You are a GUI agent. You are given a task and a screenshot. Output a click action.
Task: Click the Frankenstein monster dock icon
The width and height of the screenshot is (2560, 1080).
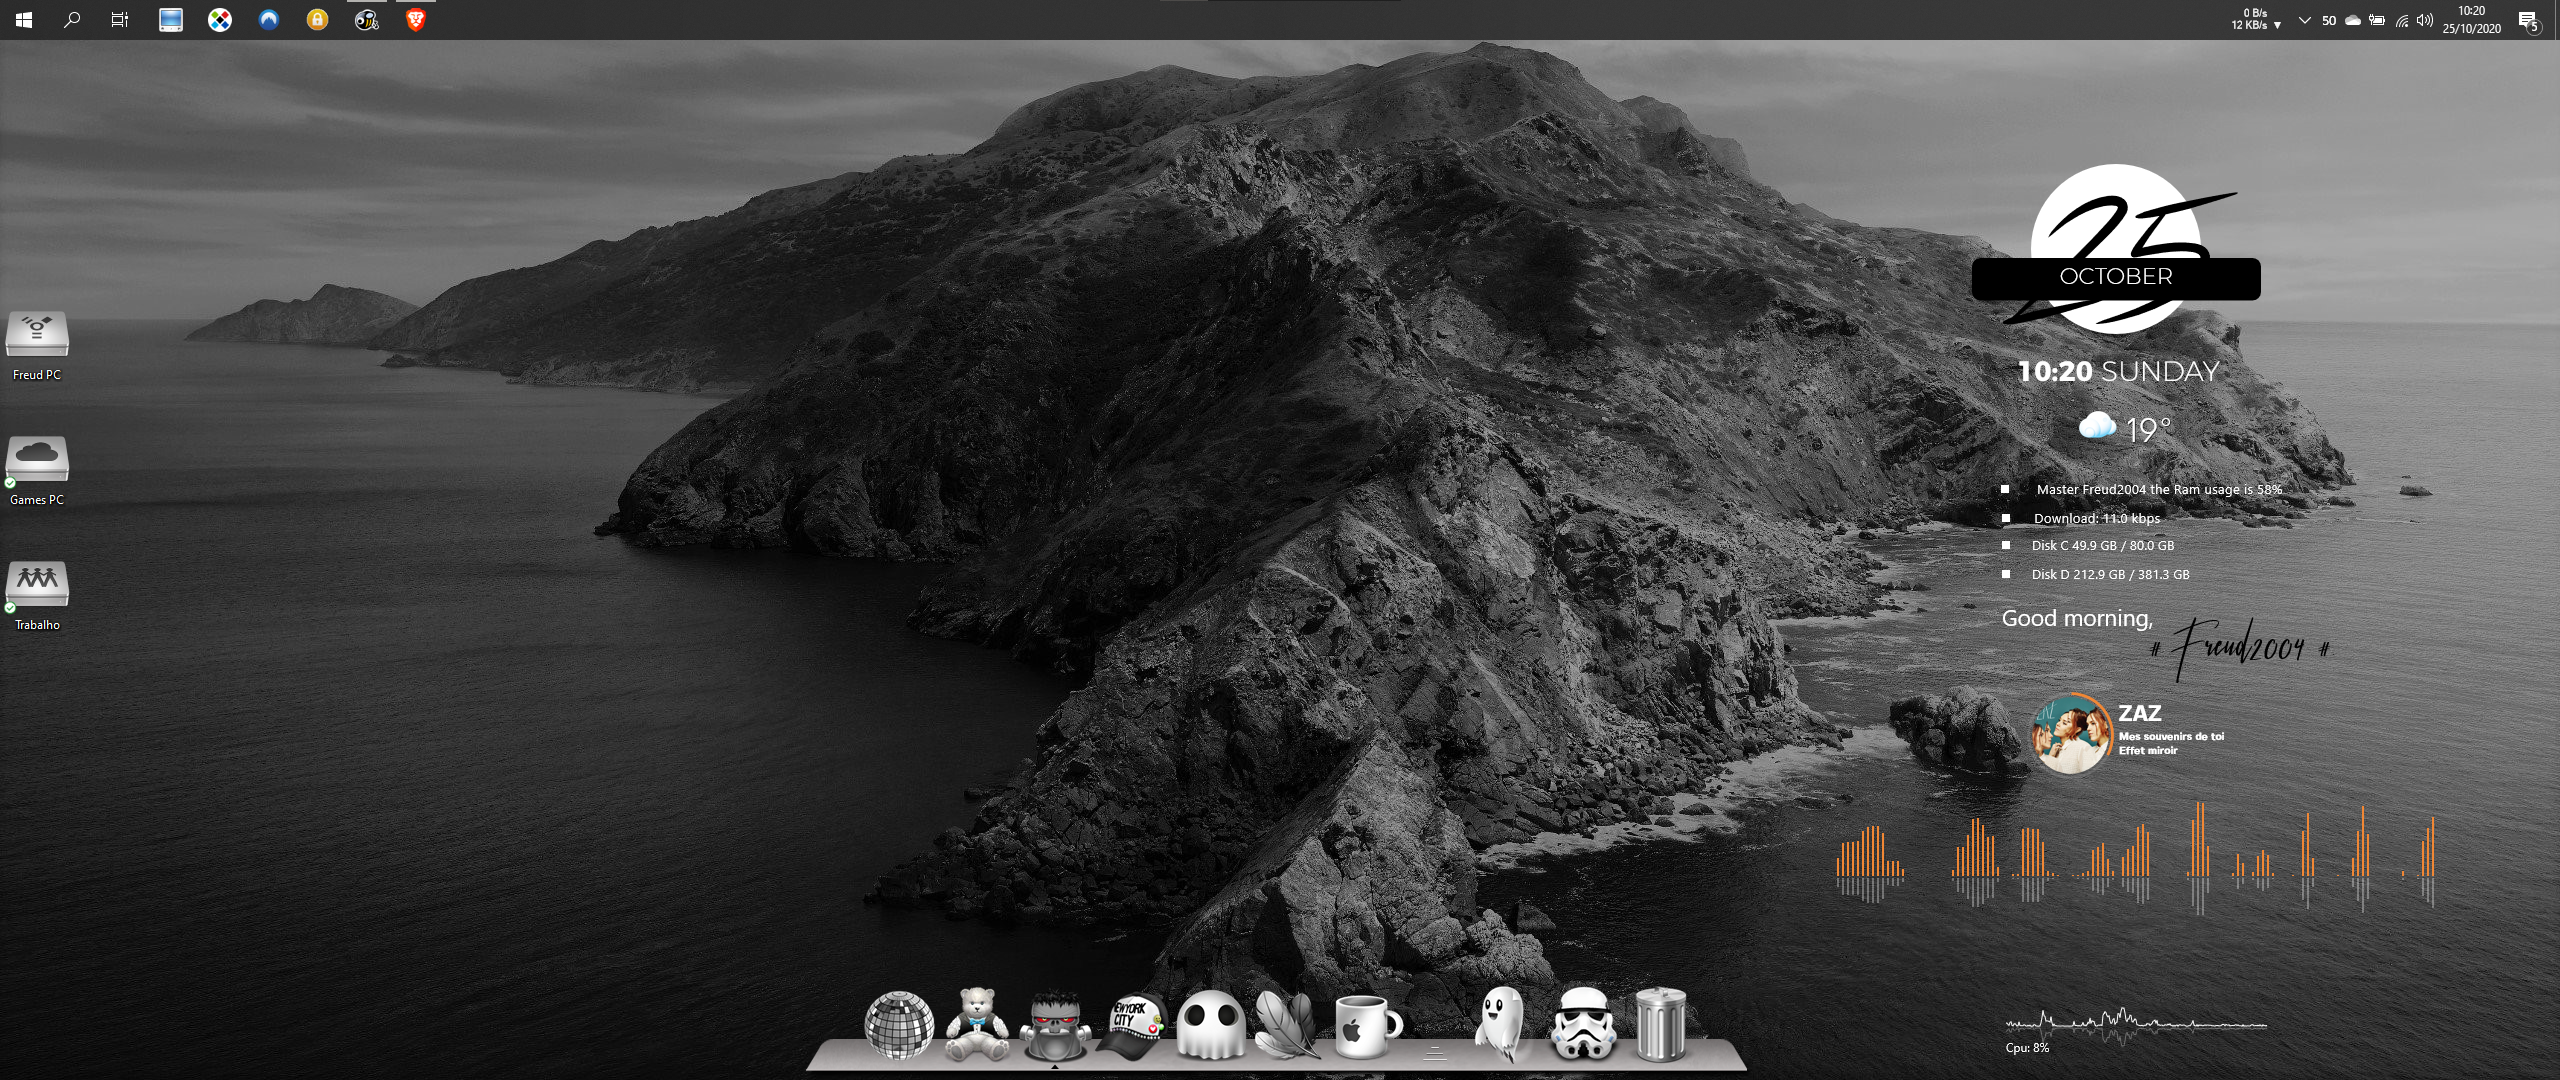tap(1054, 1026)
